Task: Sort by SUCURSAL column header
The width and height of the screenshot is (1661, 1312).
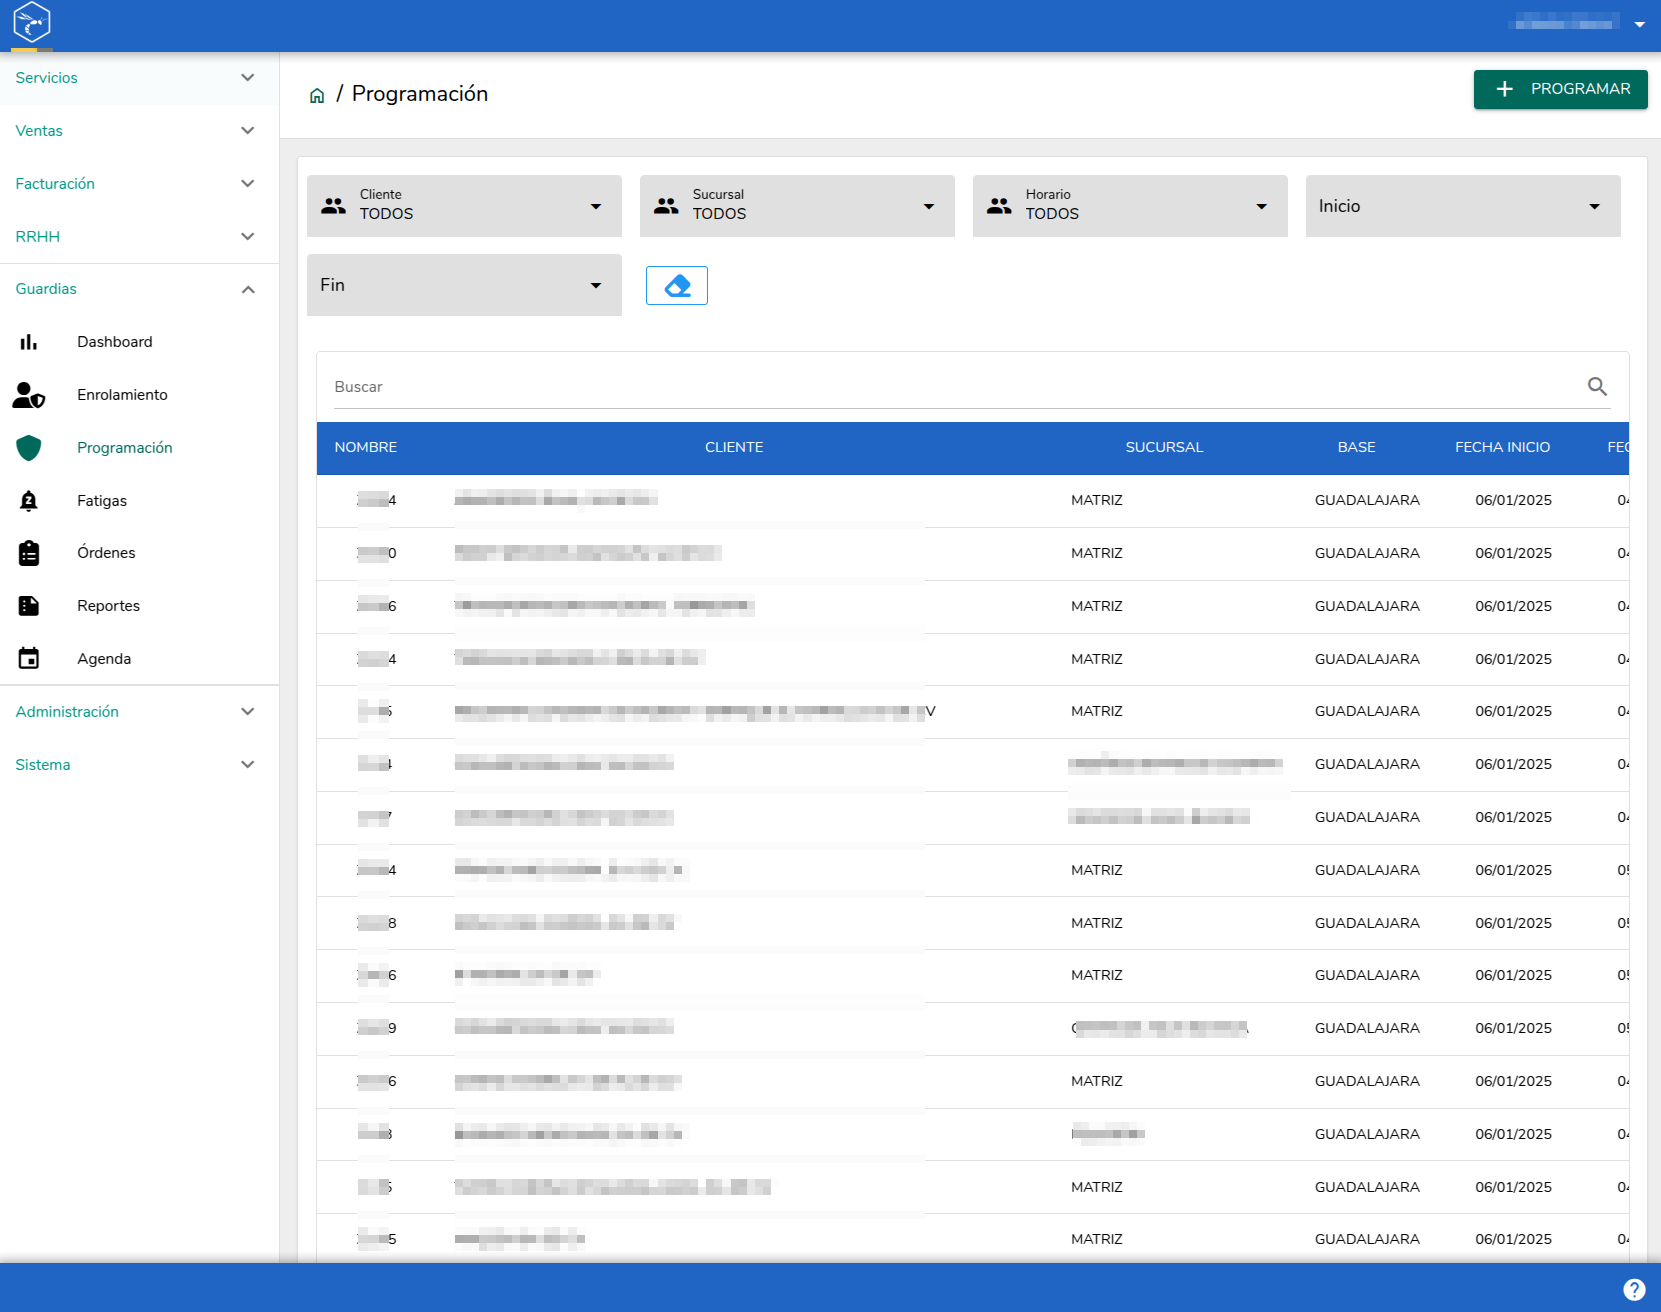Action: click(x=1164, y=447)
